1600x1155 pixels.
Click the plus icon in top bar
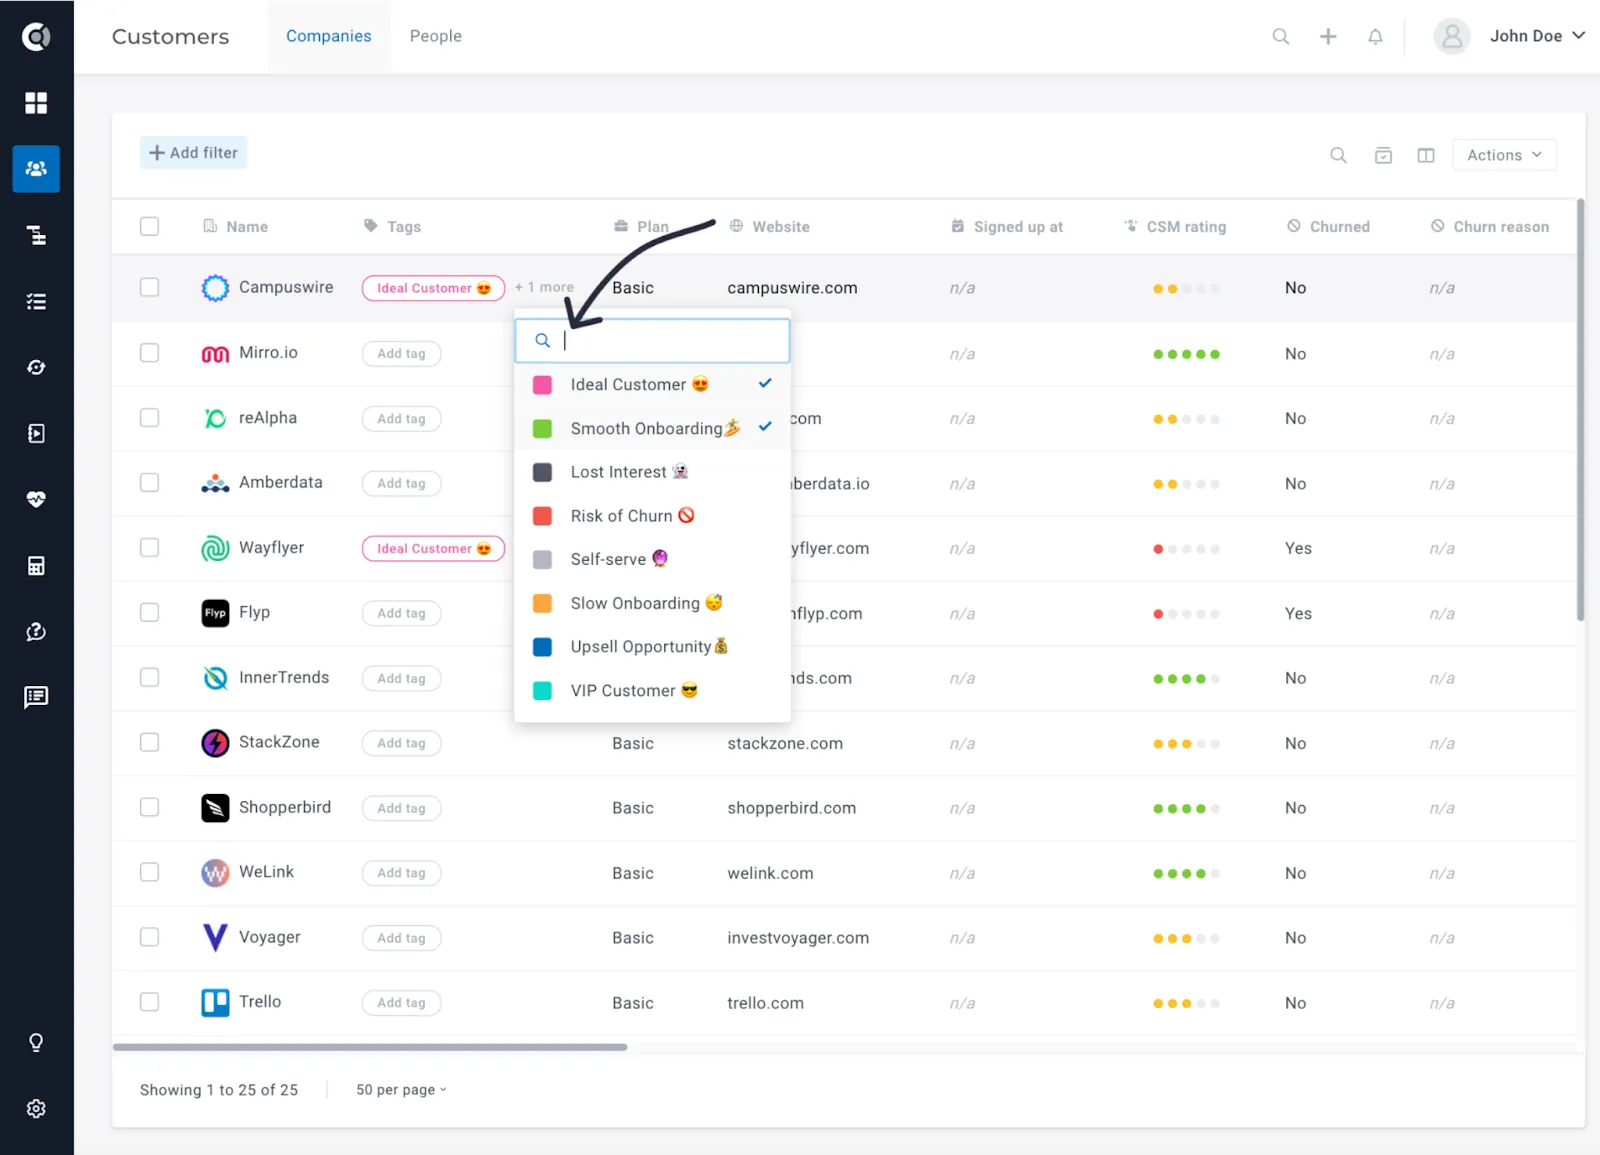coord(1328,36)
